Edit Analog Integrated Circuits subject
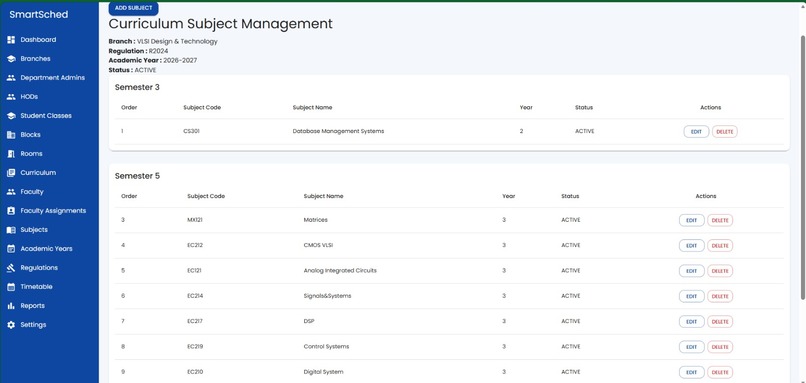 click(x=691, y=271)
